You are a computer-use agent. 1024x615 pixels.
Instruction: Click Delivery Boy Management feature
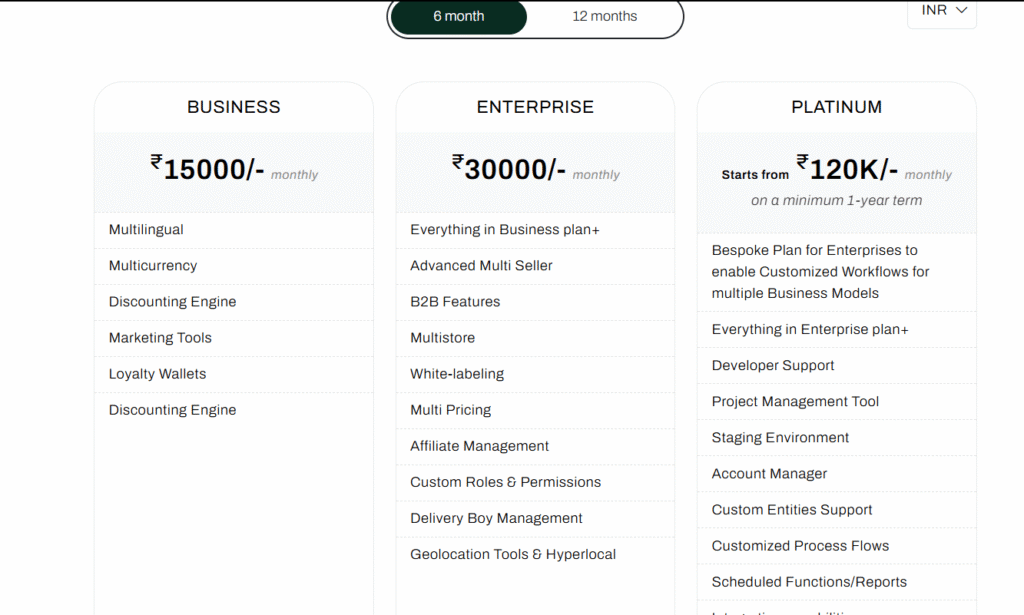[x=496, y=518]
